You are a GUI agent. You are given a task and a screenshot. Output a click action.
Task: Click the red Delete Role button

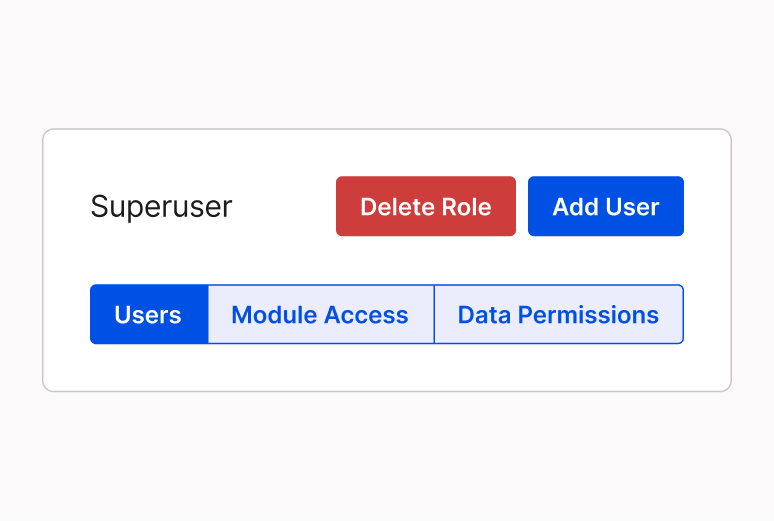pyautogui.click(x=426, y=206)
